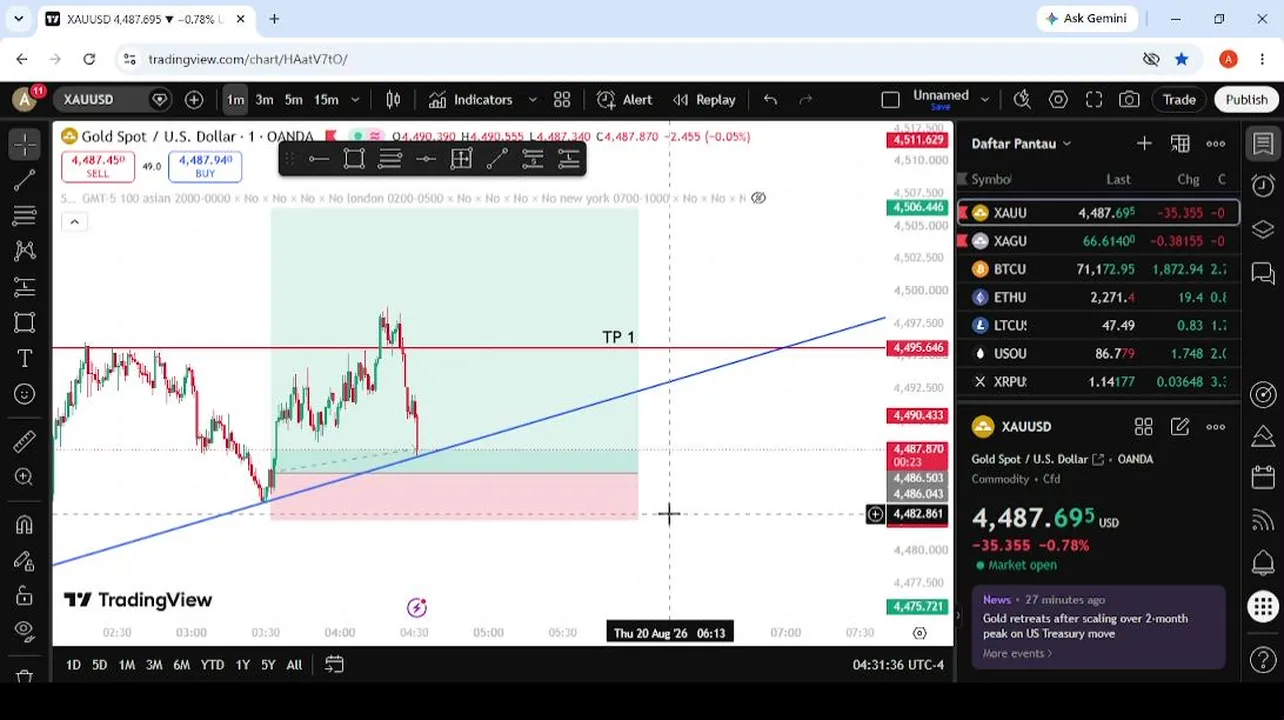Click the 4,482.861 price axis plus button
The image size is (1284, 720).
point(875,514)
